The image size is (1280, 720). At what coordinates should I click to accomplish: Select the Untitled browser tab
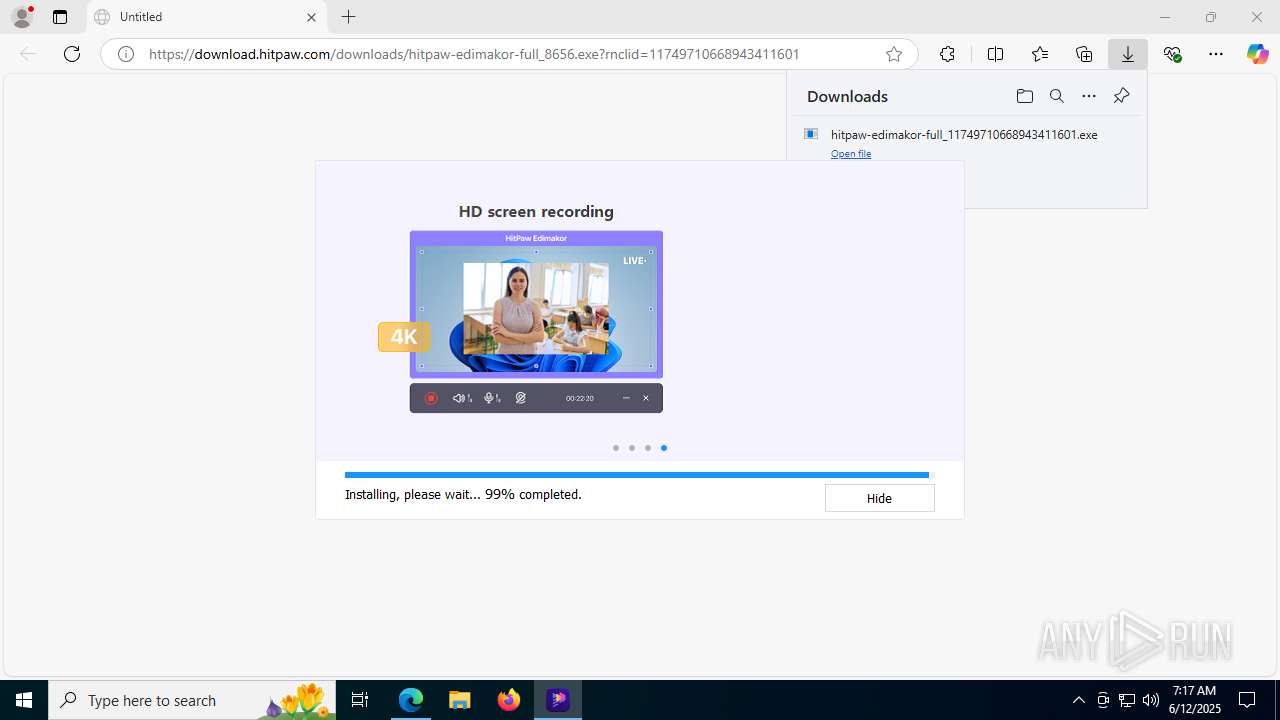205,17
